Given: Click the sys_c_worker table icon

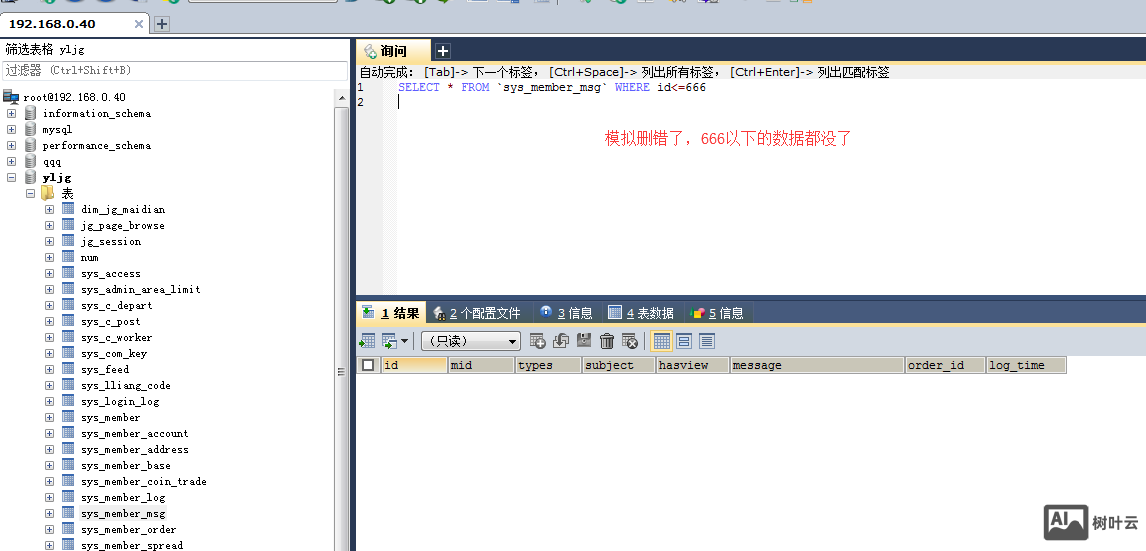Looking at the screenshot, I should coord(68,337).
